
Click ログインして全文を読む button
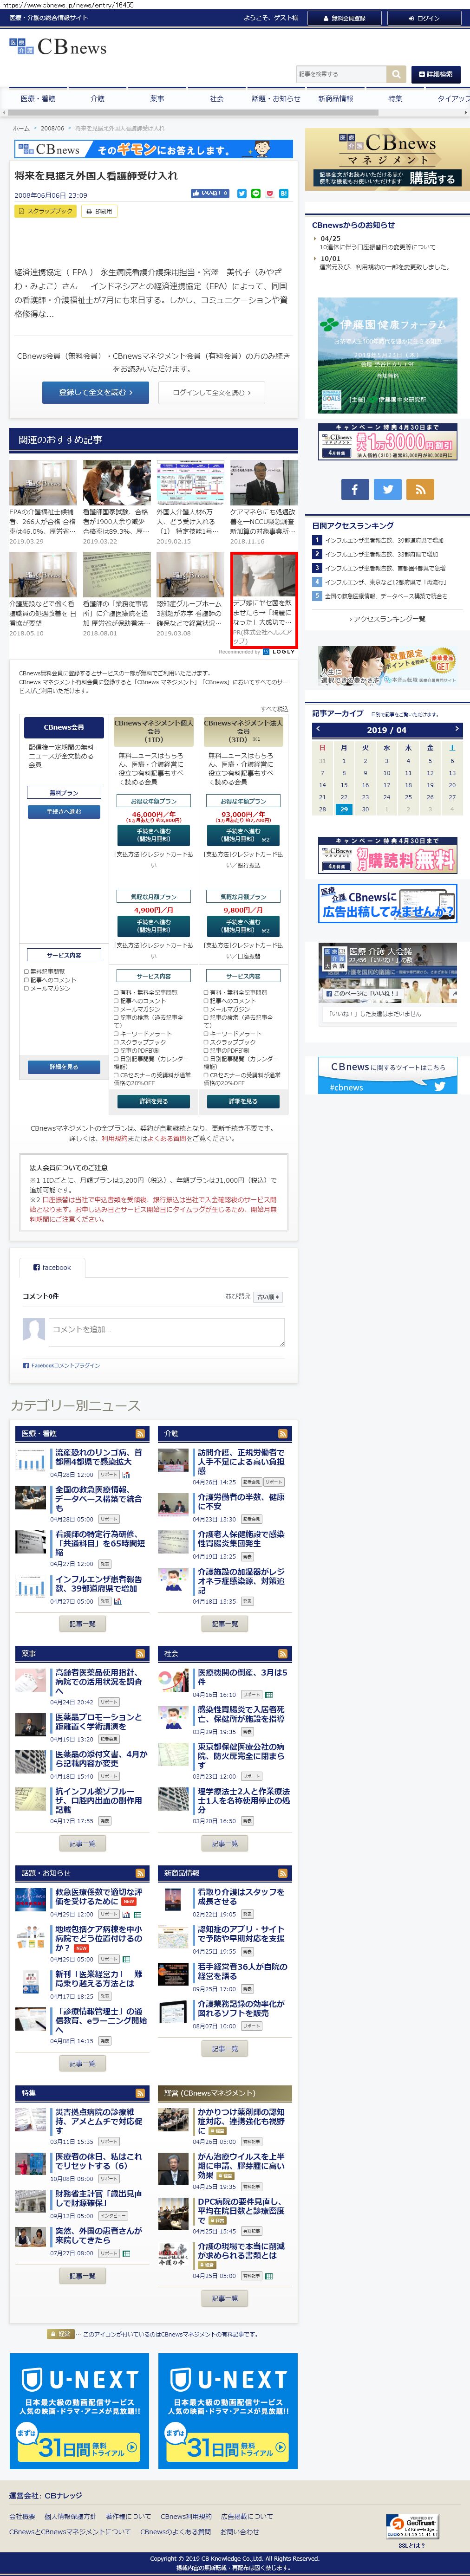tap(211, 392)
